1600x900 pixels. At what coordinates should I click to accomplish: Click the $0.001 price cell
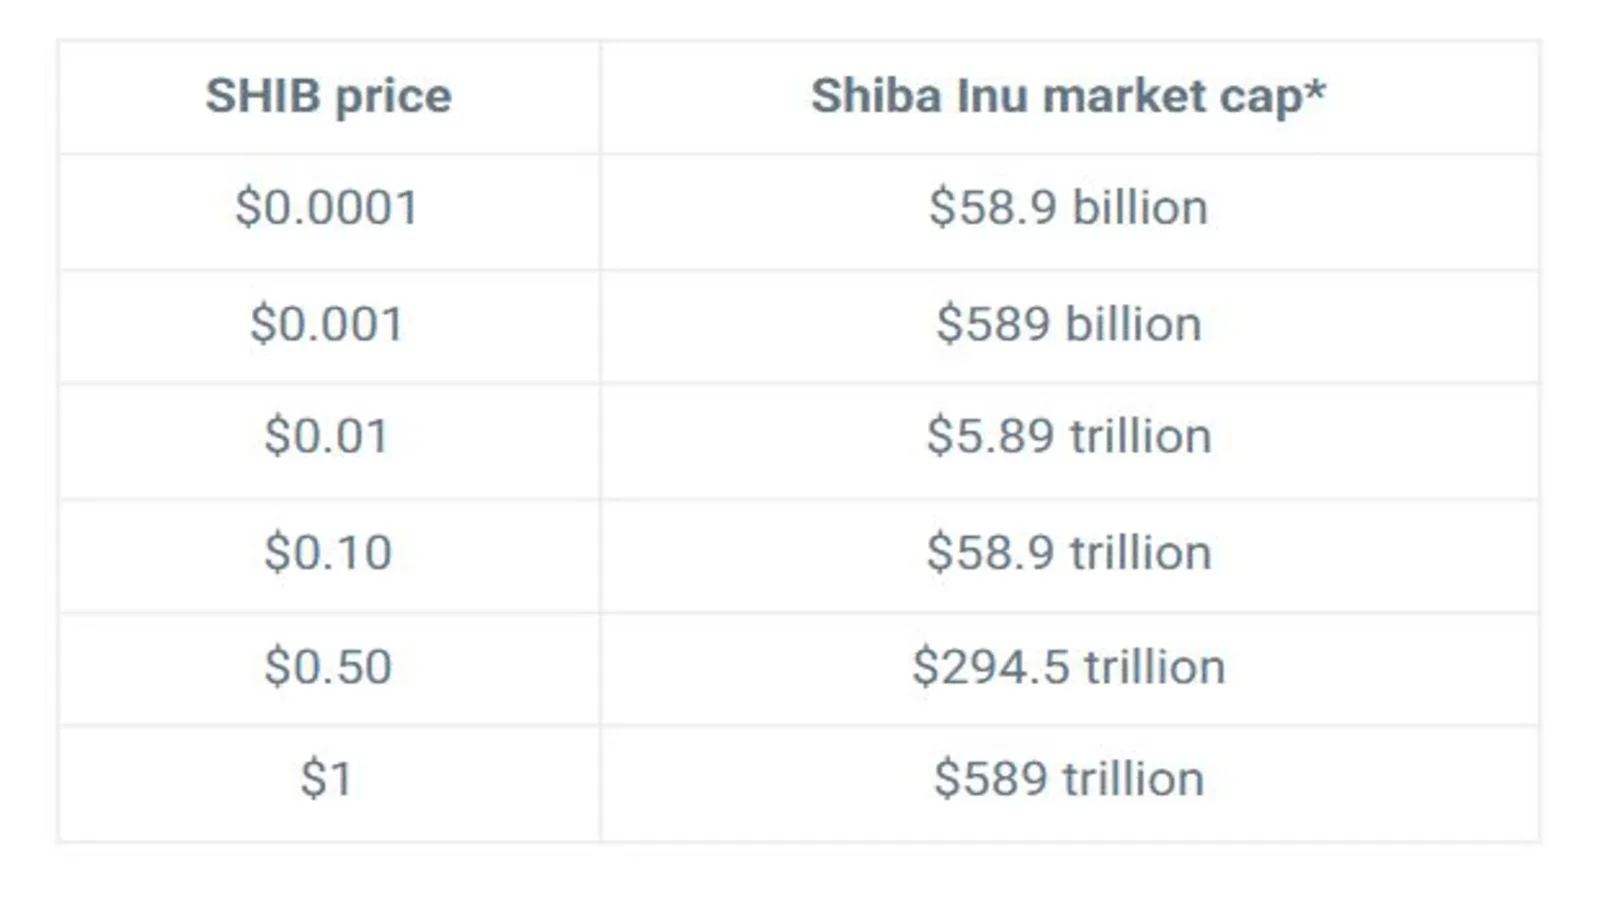pos(327,325)
